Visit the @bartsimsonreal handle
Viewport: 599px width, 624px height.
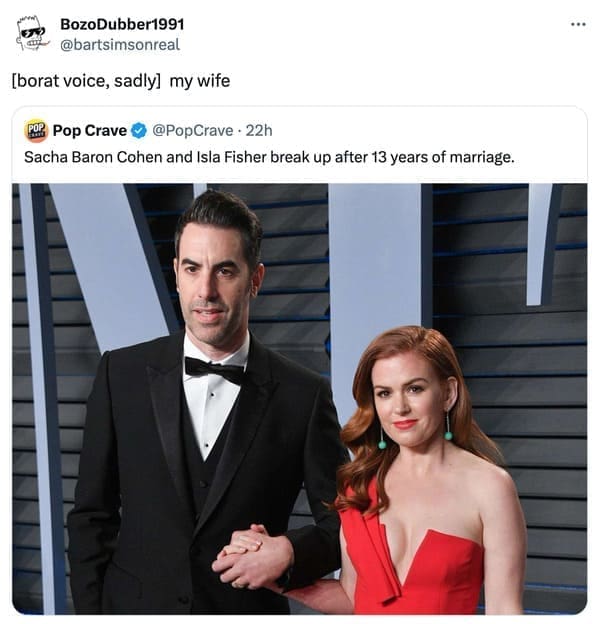[x=120, y=45]
